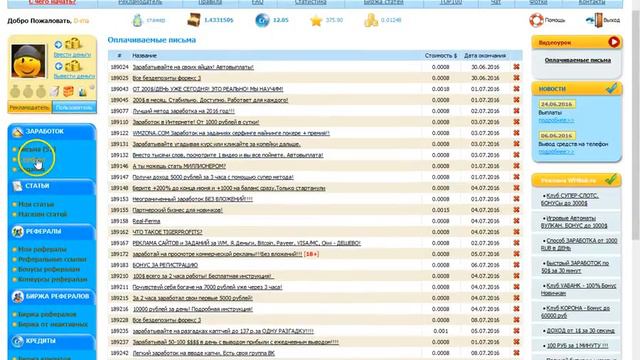Click the red X on row 189235
The height and width of the screenshot is (360, 640).
point(516,331)
